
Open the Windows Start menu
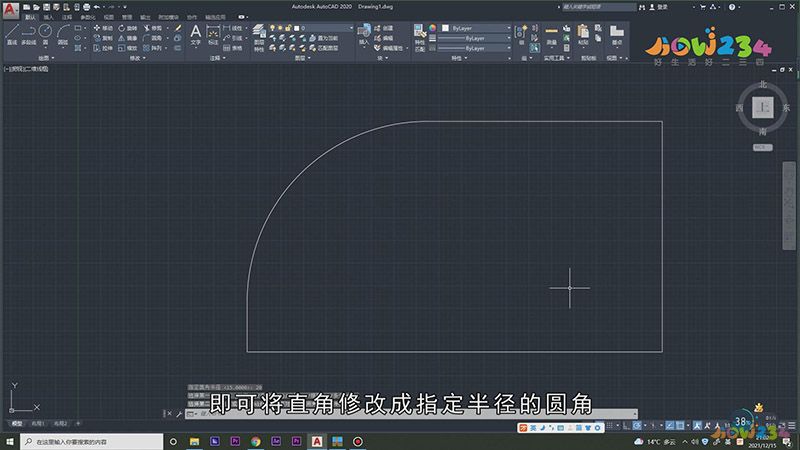(10, 441)
